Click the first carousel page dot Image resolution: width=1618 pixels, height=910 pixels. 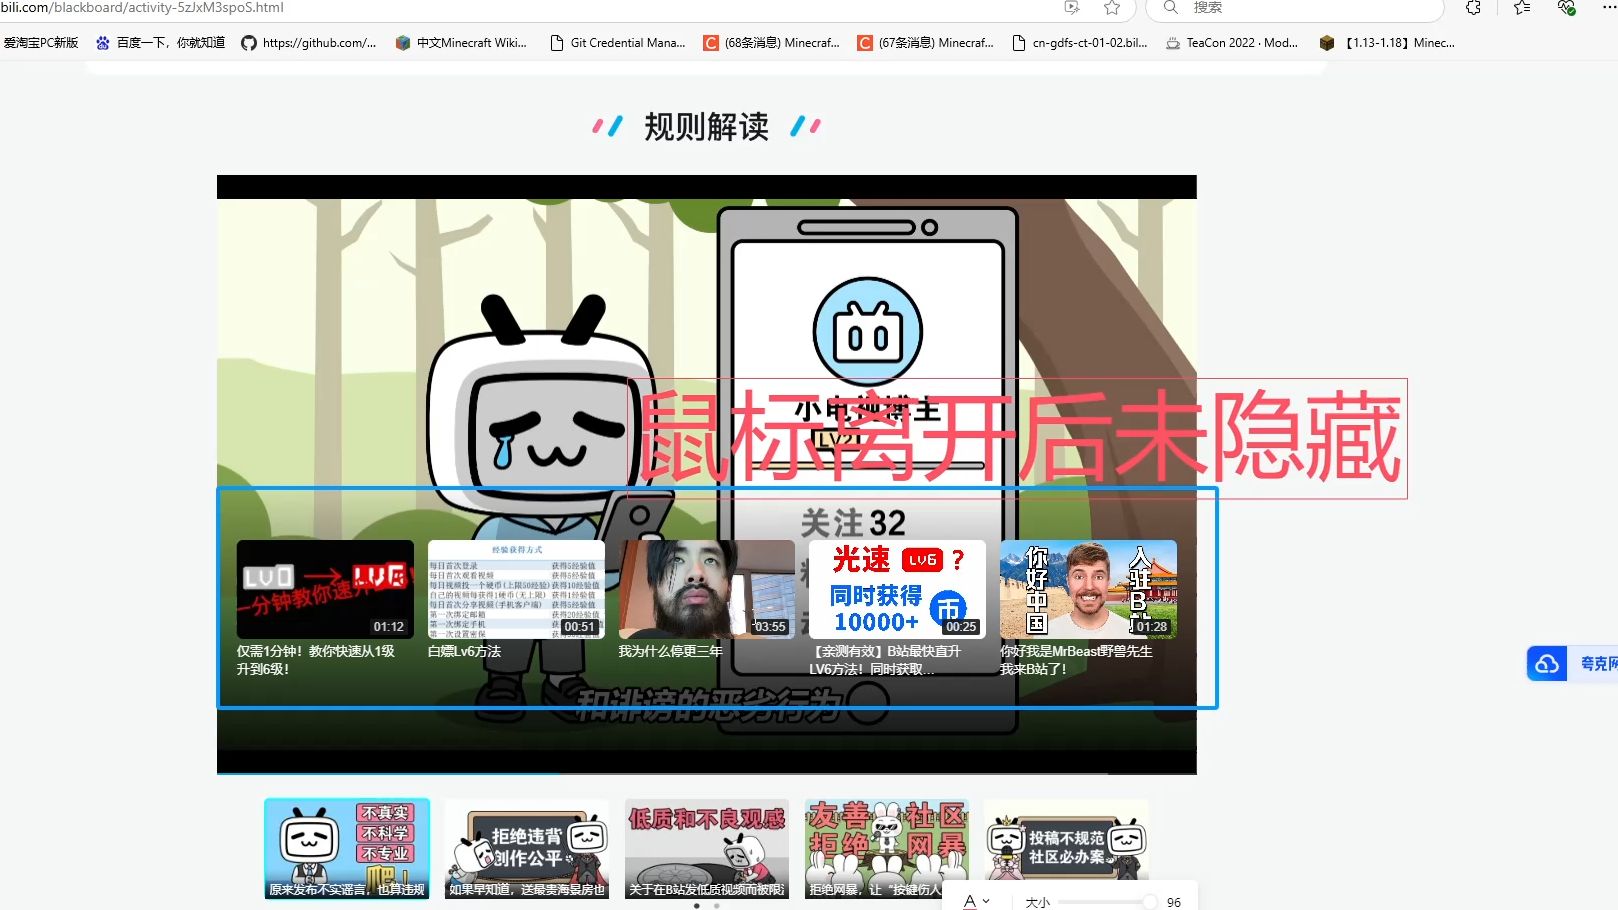(x=697, y=906)
